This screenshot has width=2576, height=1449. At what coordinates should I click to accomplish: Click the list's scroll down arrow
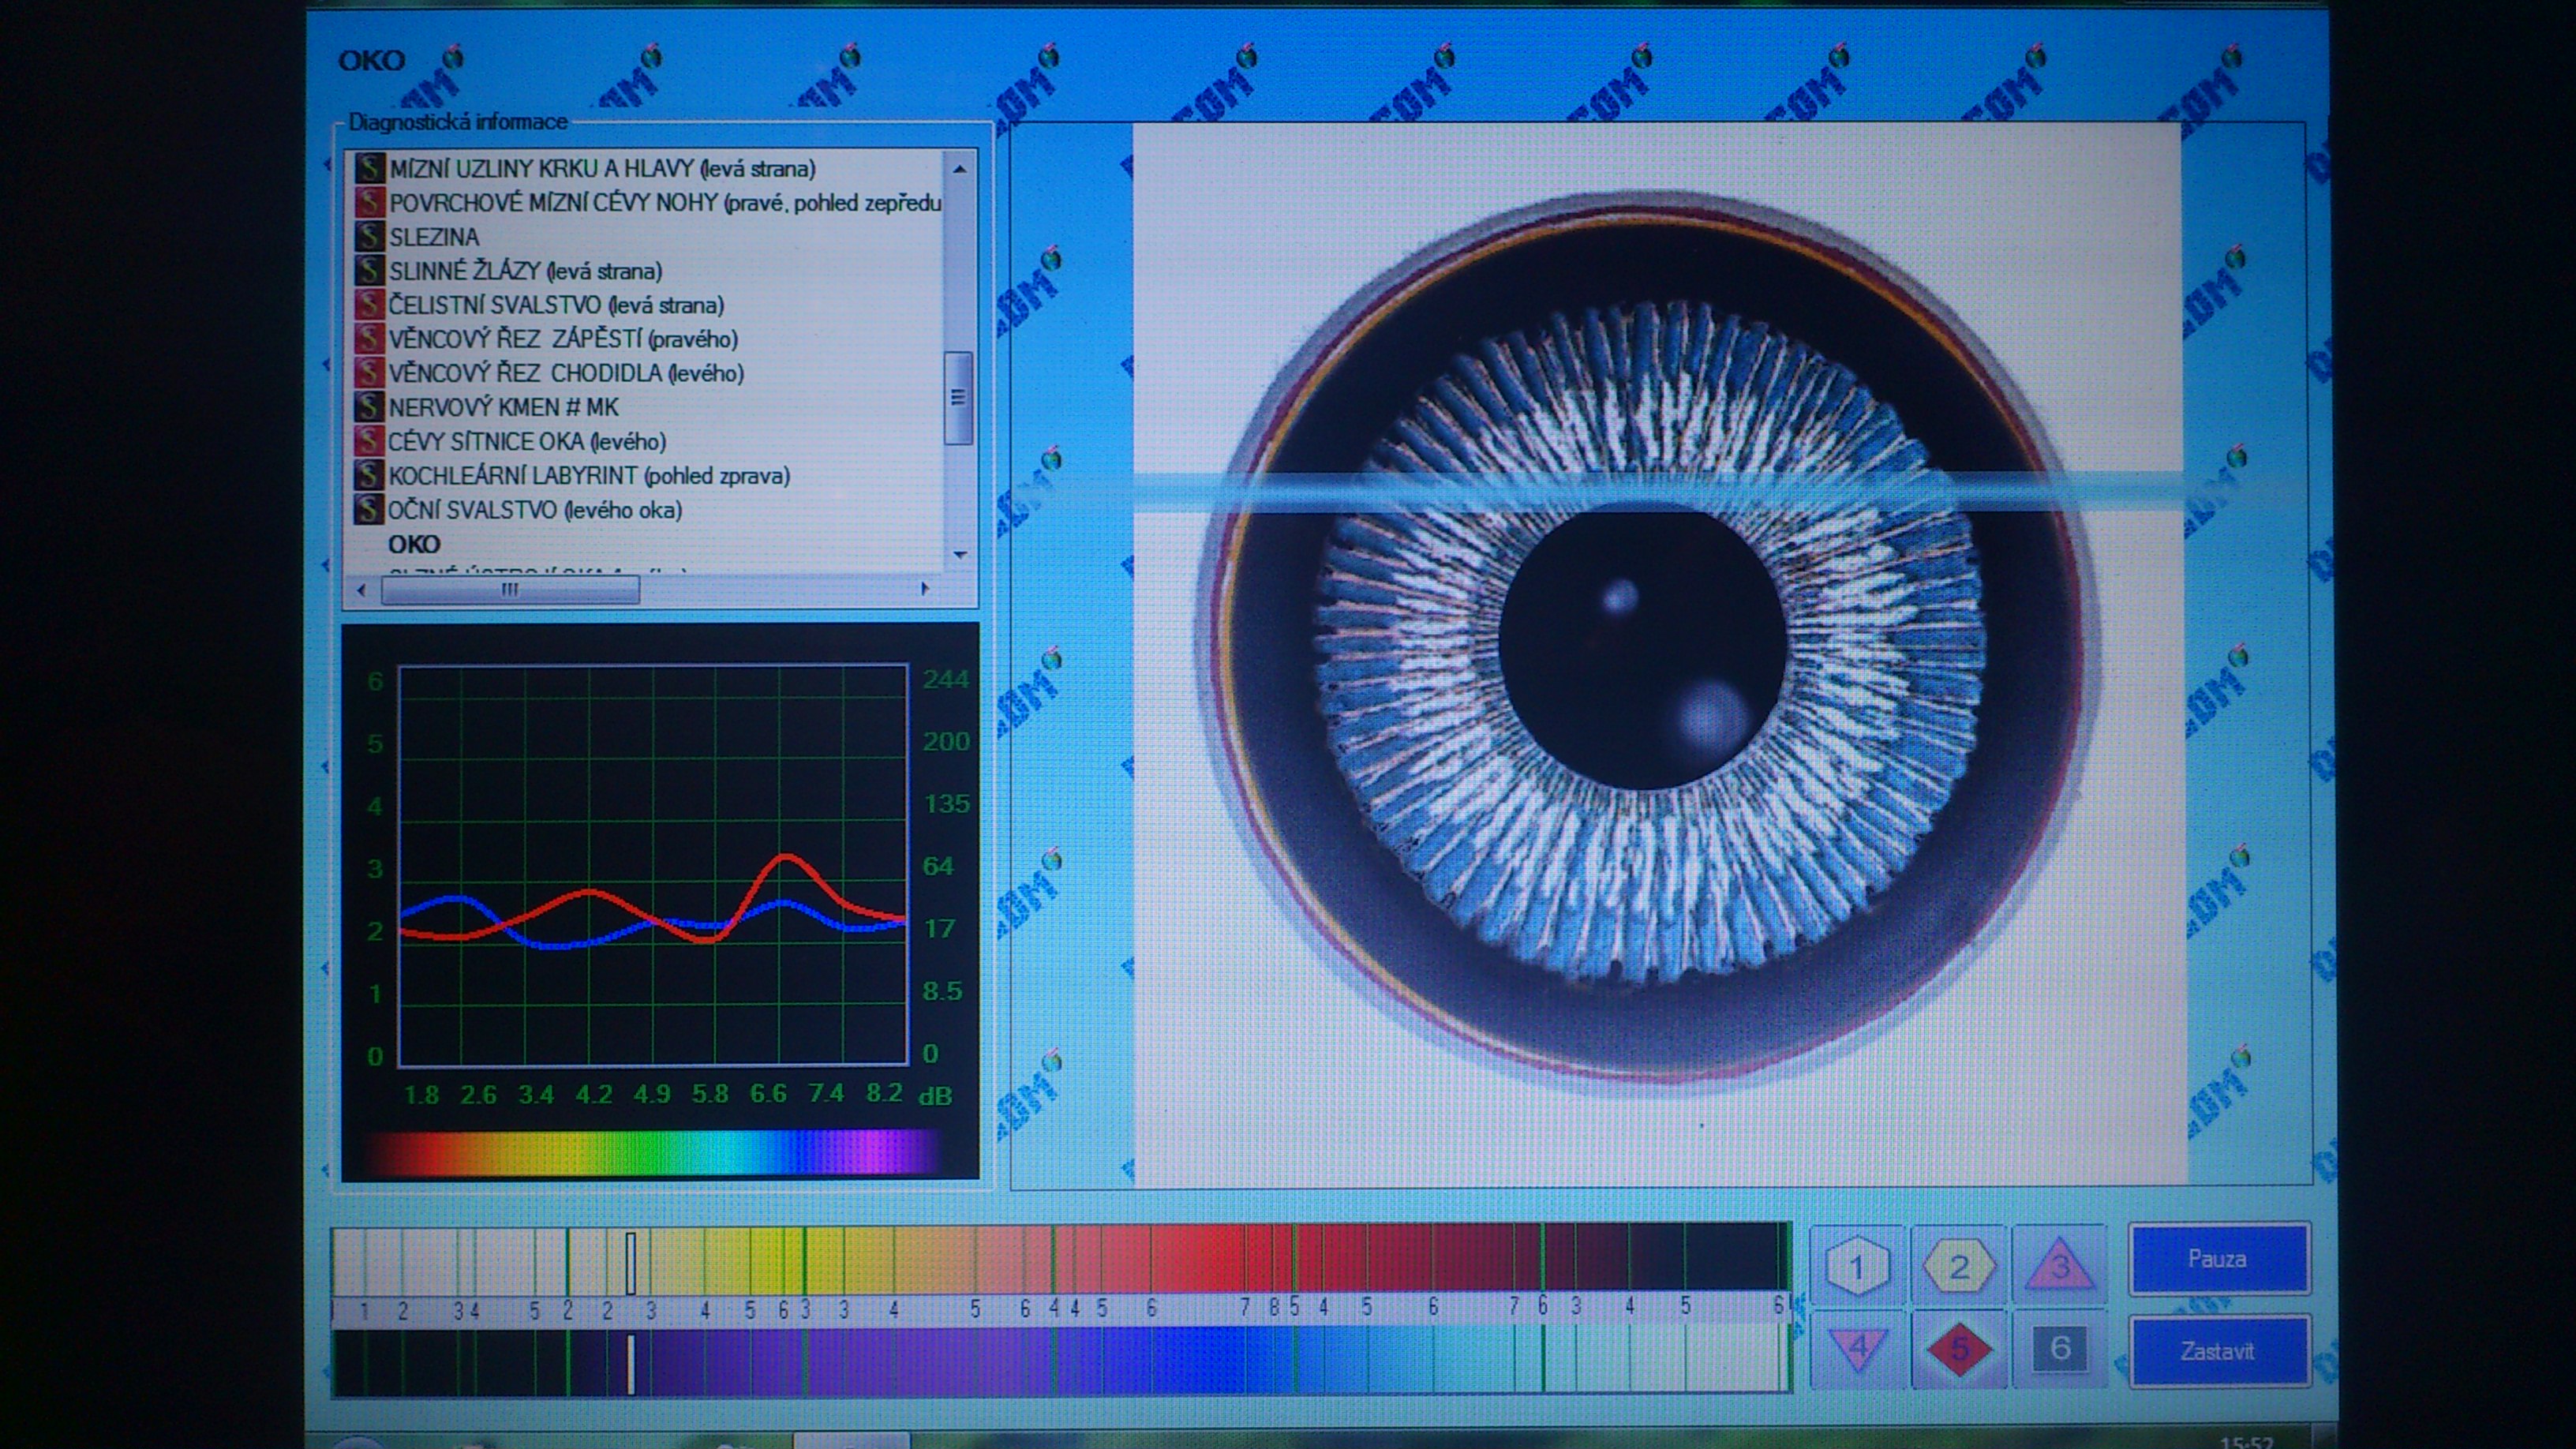(959, 554)
